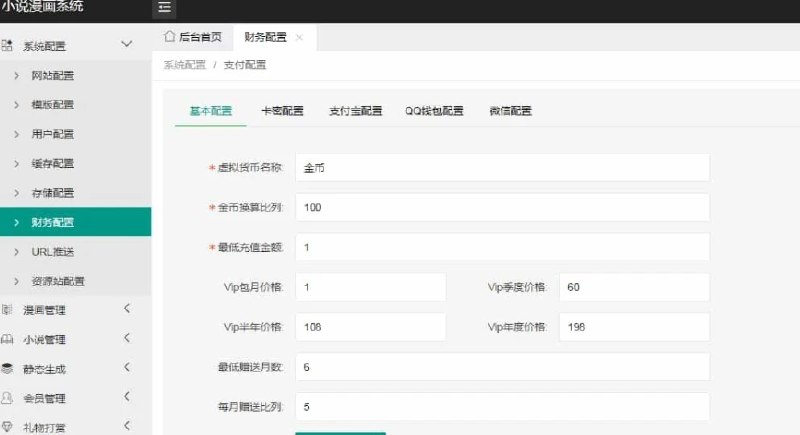The image size is (800, 435).
Task: Collapse the 系统配置 menu chevron
Action: coord(127,44)
